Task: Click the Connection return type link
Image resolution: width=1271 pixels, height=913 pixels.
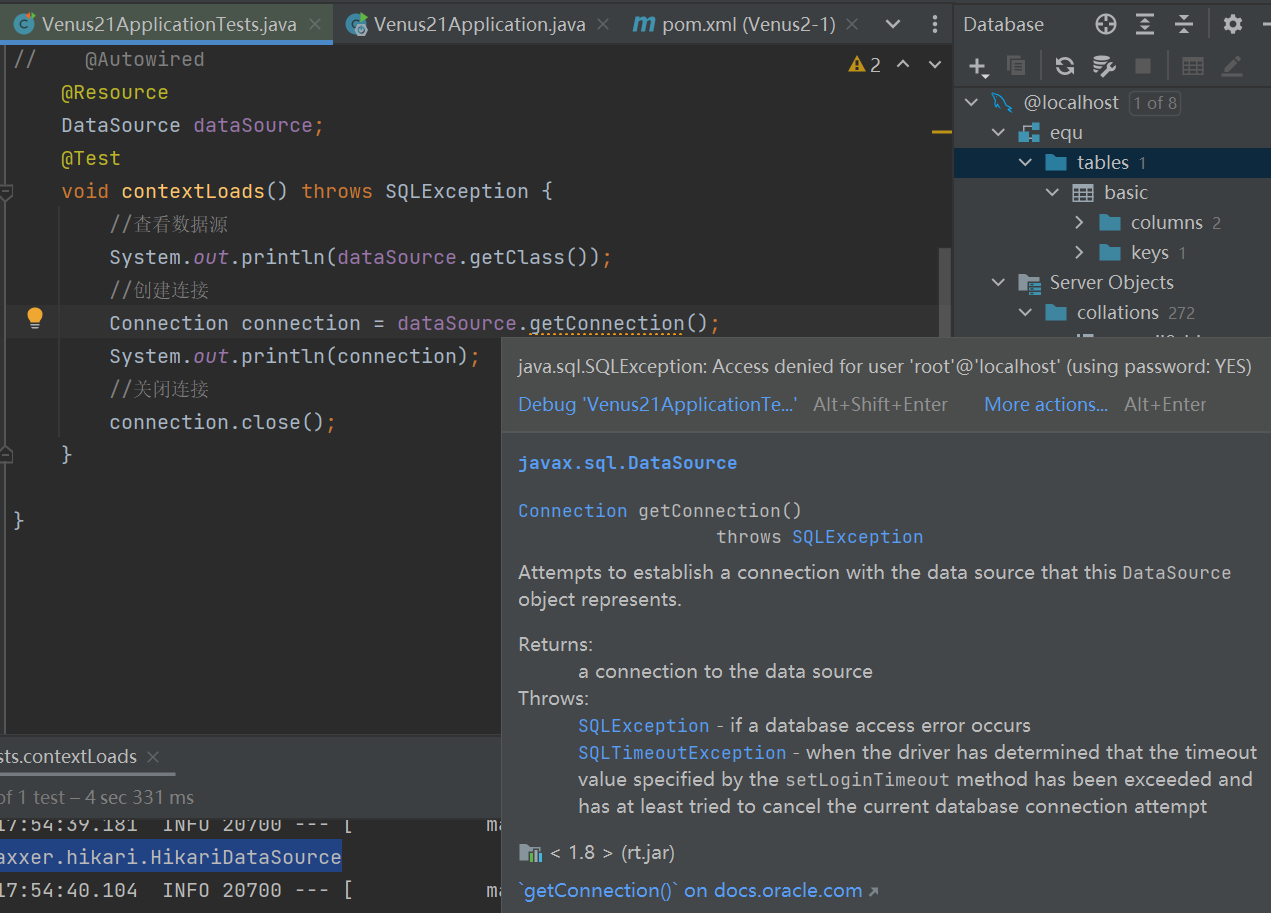Action: pos(573,511)
